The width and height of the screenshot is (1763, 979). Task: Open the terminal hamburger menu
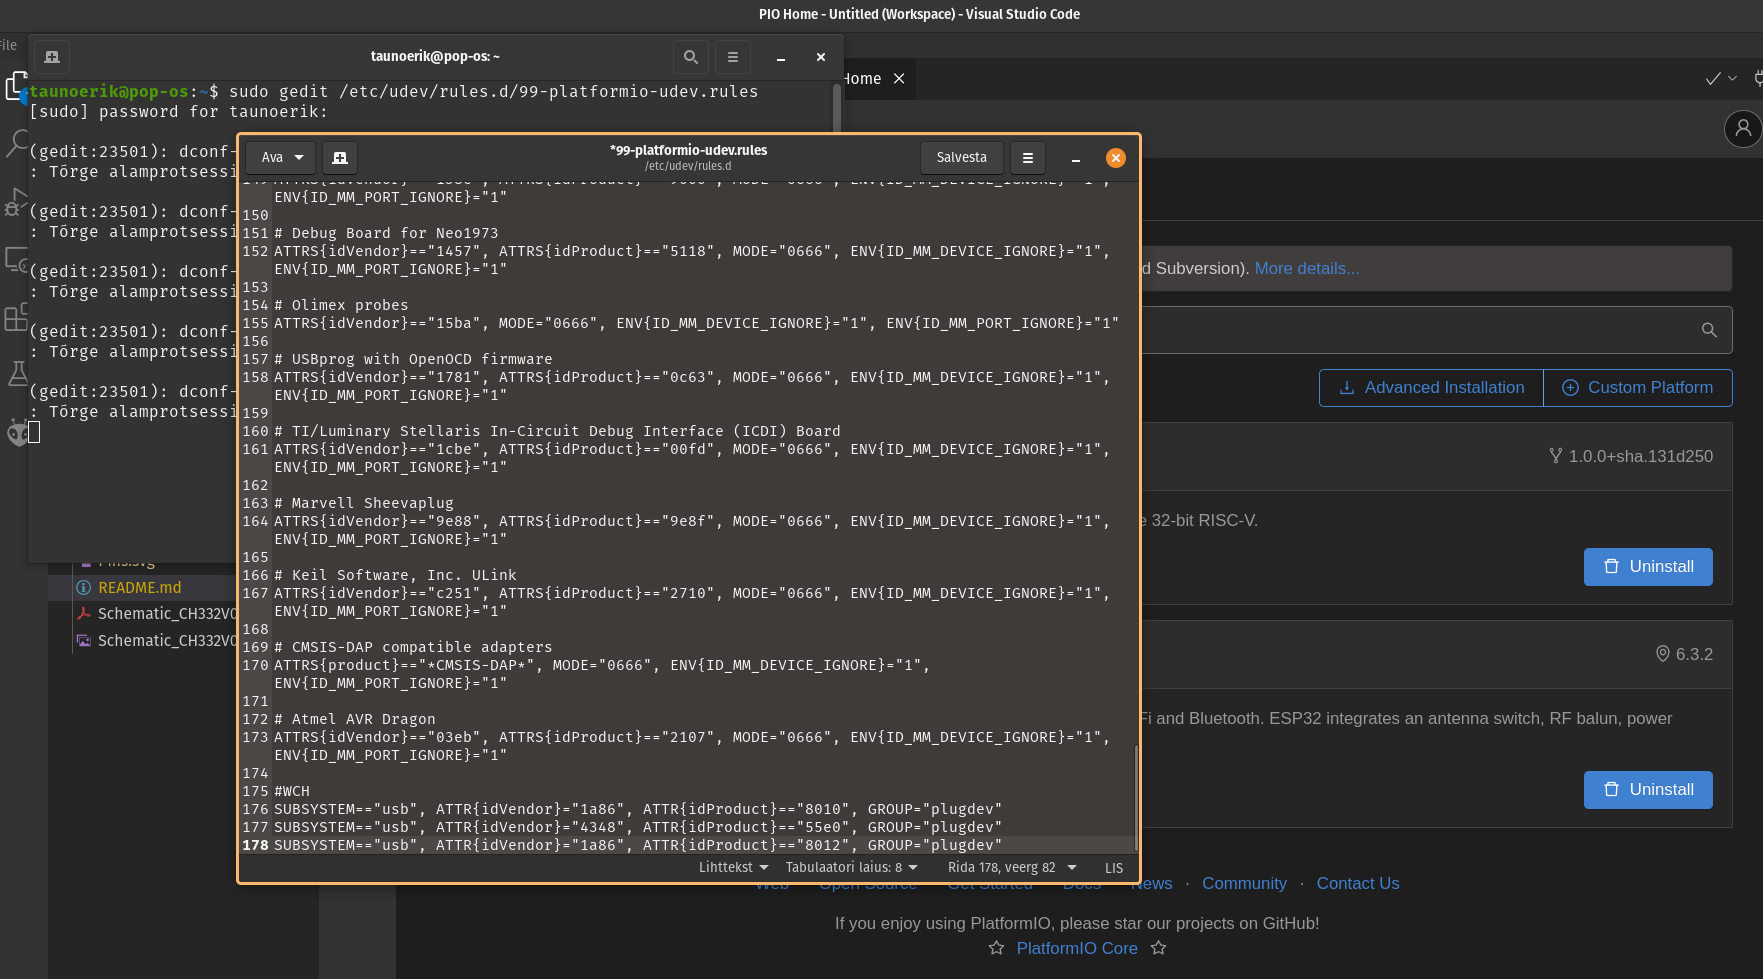(x=732, y=57)
